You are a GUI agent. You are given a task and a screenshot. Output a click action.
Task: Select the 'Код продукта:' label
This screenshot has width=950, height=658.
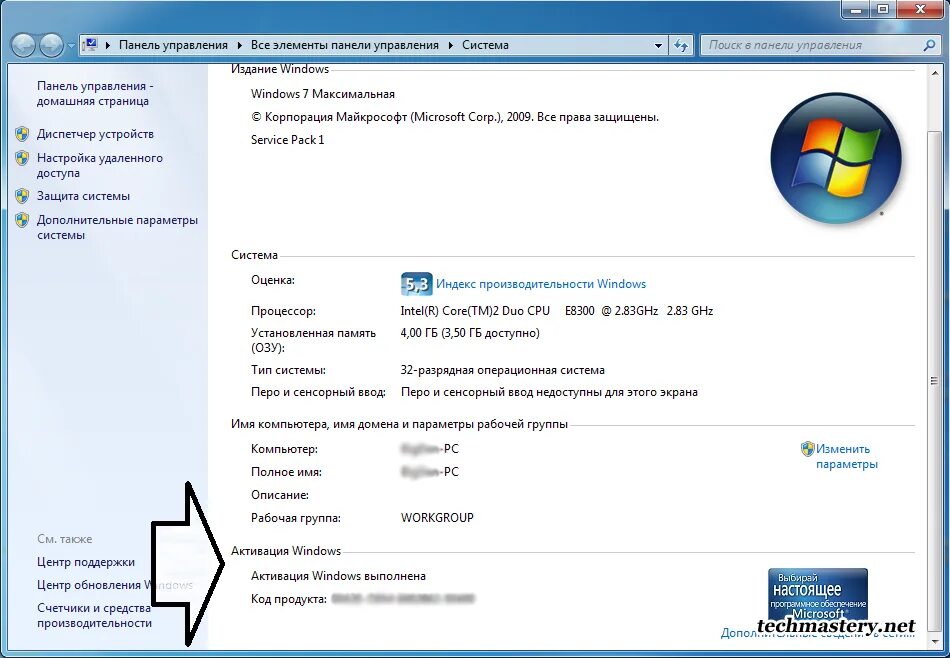click(289, 599)
